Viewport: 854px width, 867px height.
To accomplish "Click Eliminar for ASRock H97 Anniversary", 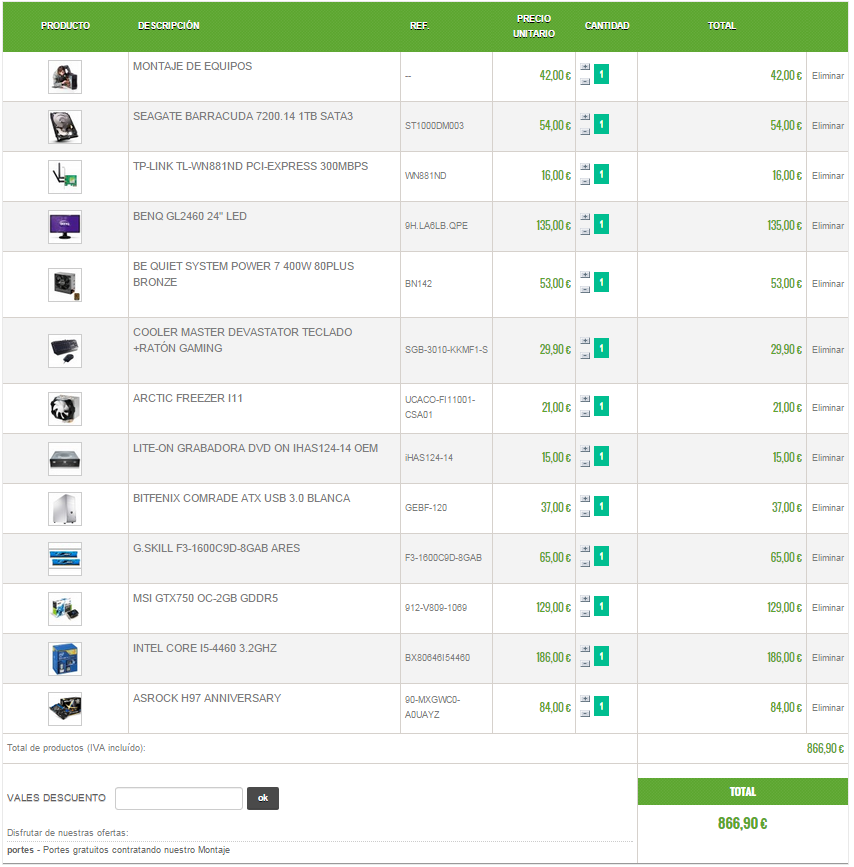I will pos(827,708).
